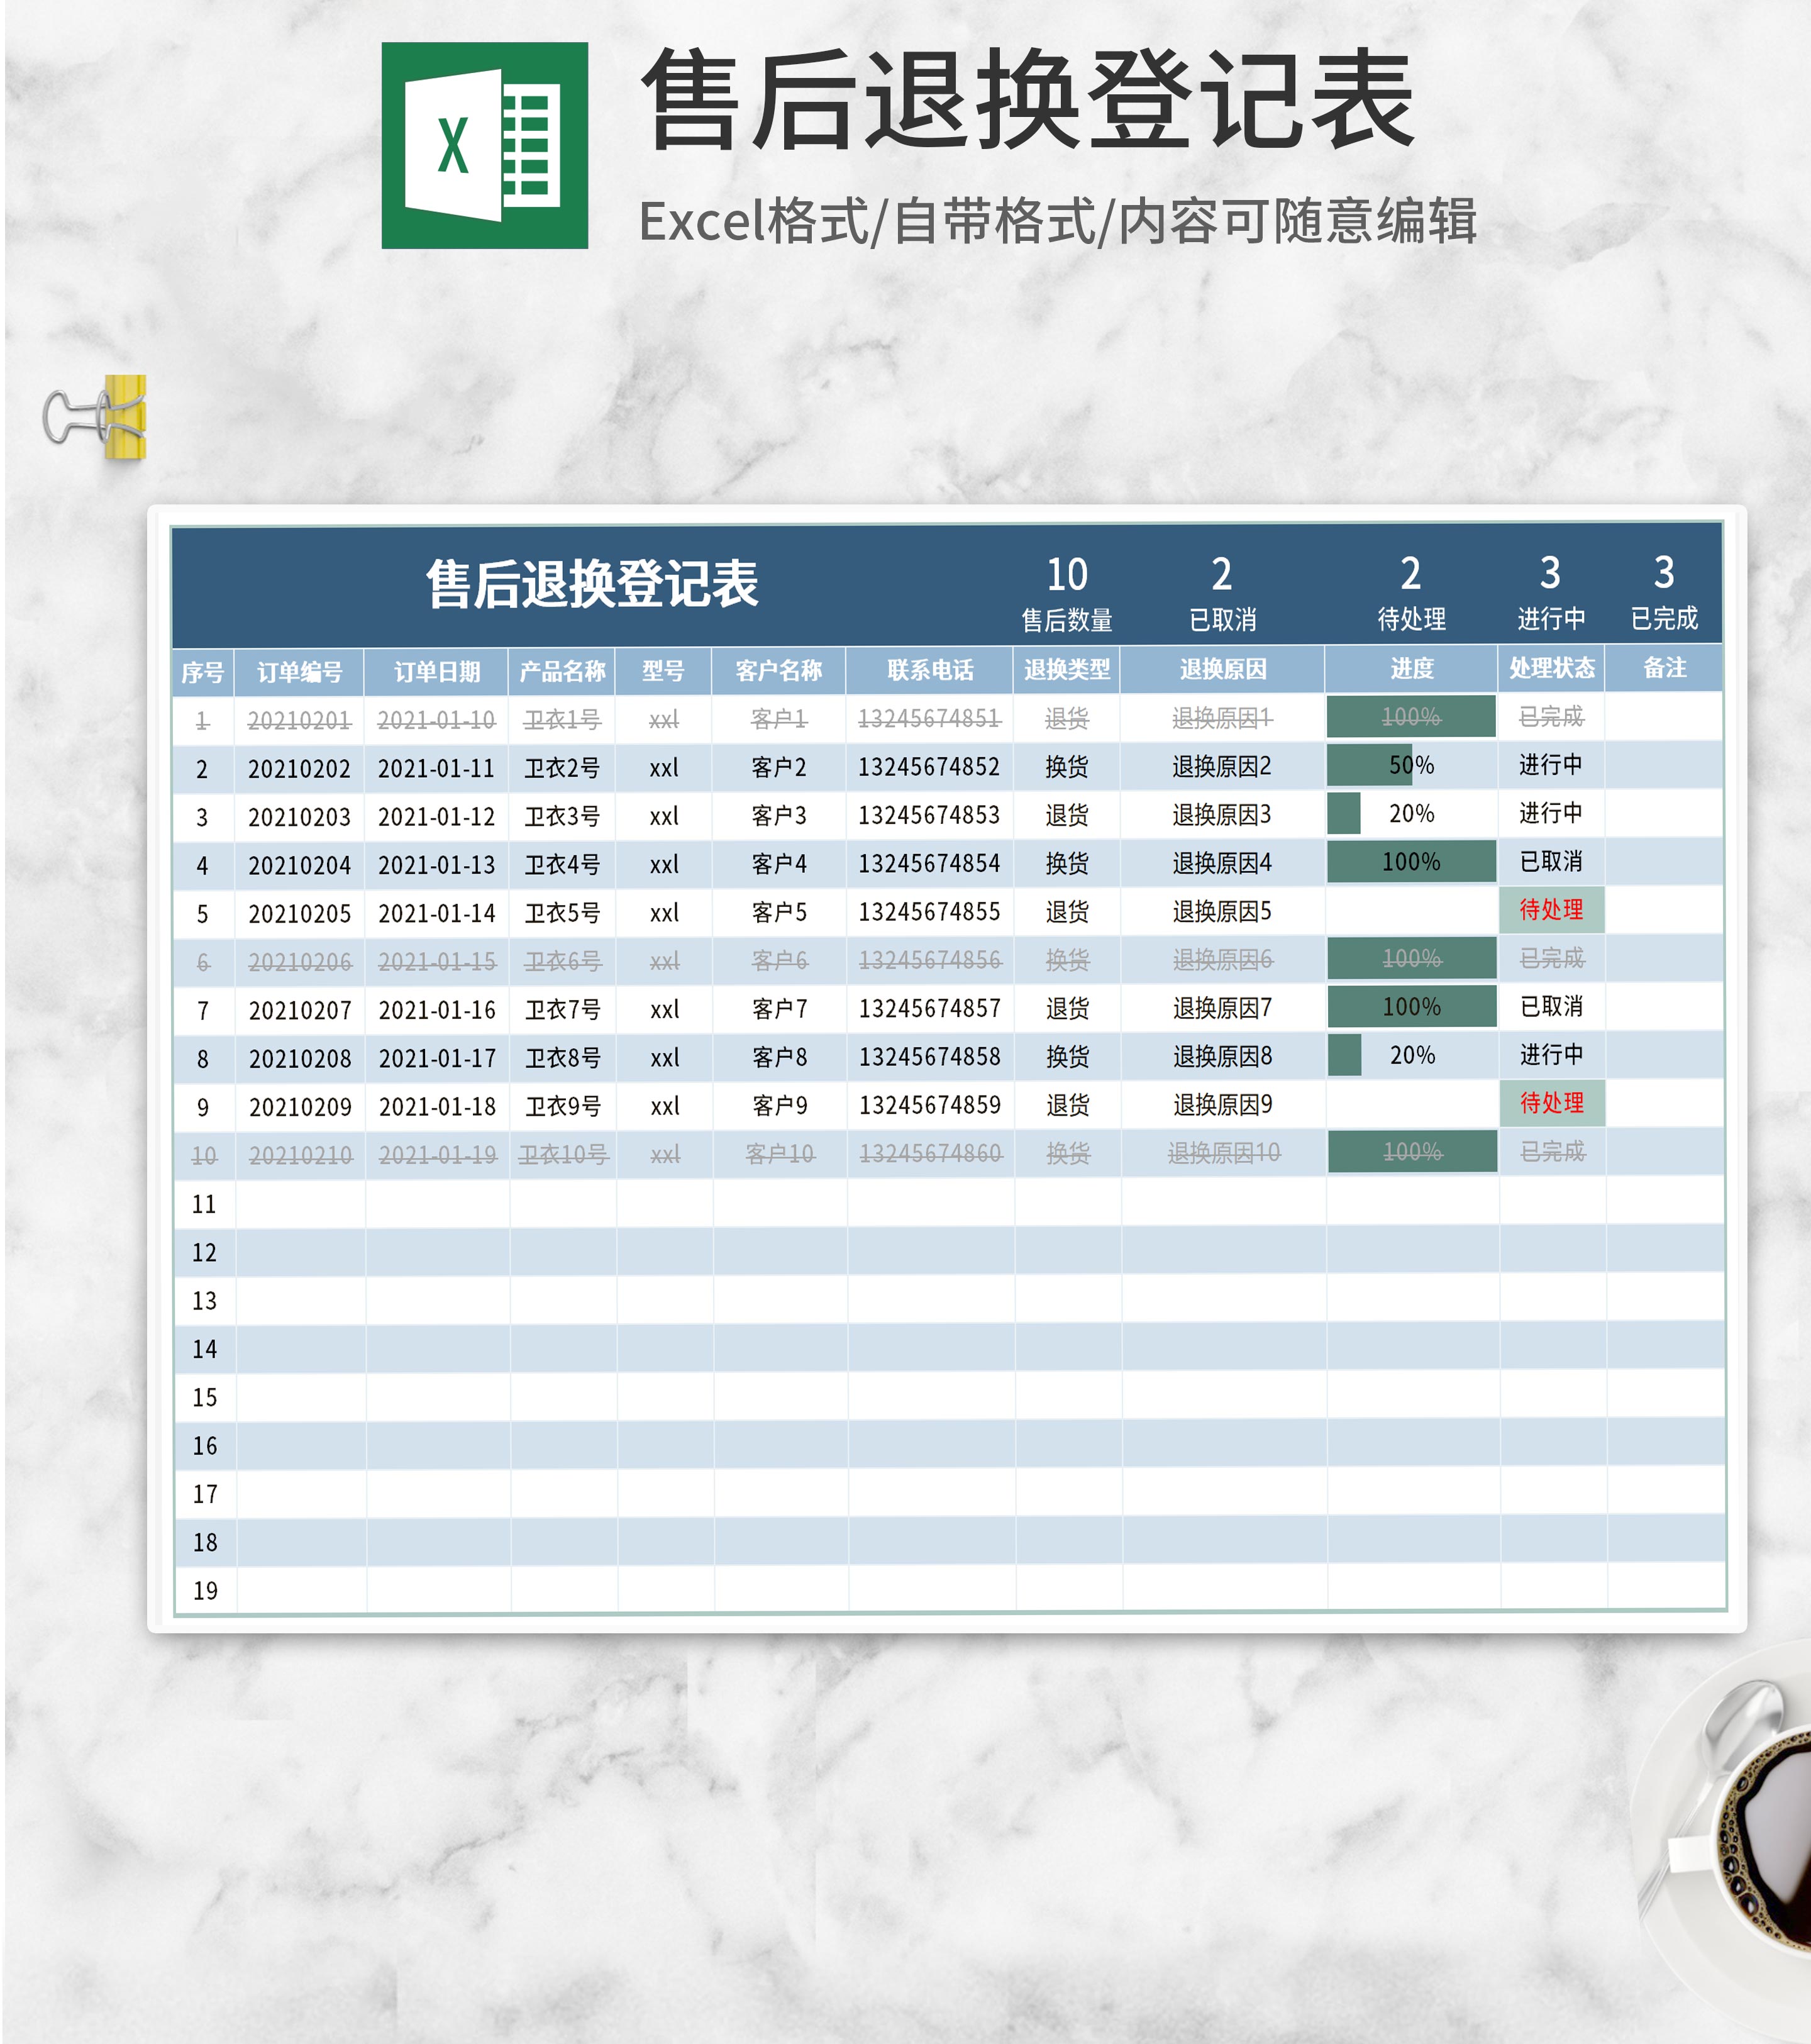Click the 处理状态 column header

(1551, 668)
